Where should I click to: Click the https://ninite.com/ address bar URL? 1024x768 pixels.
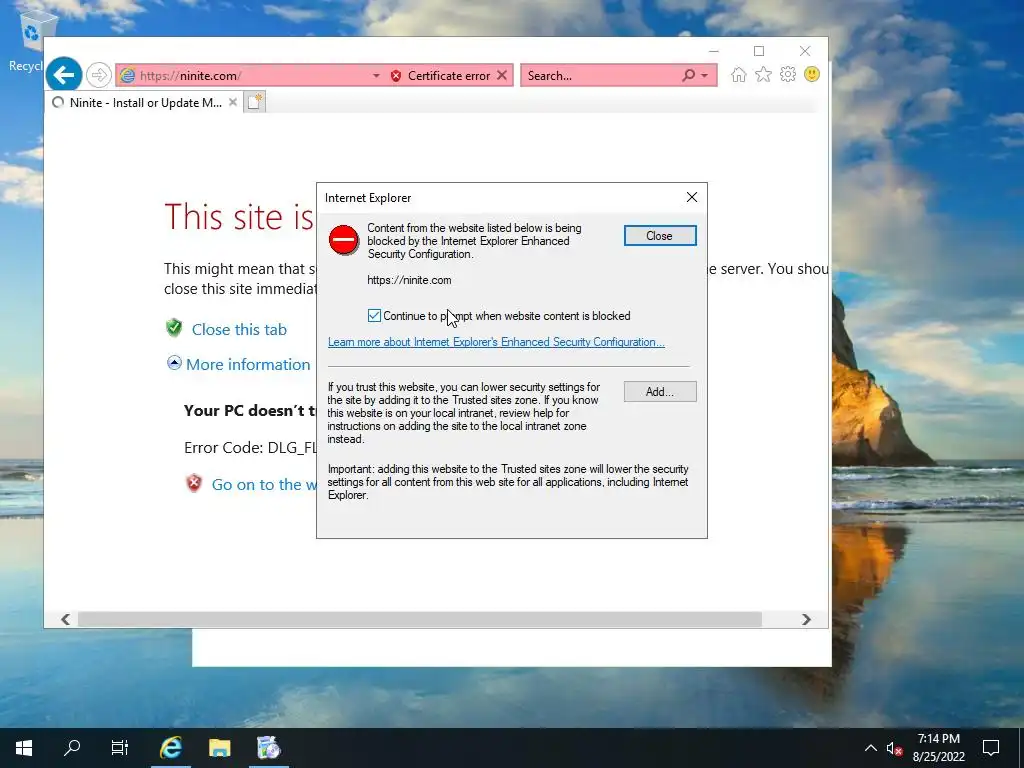tap(191, 76)
